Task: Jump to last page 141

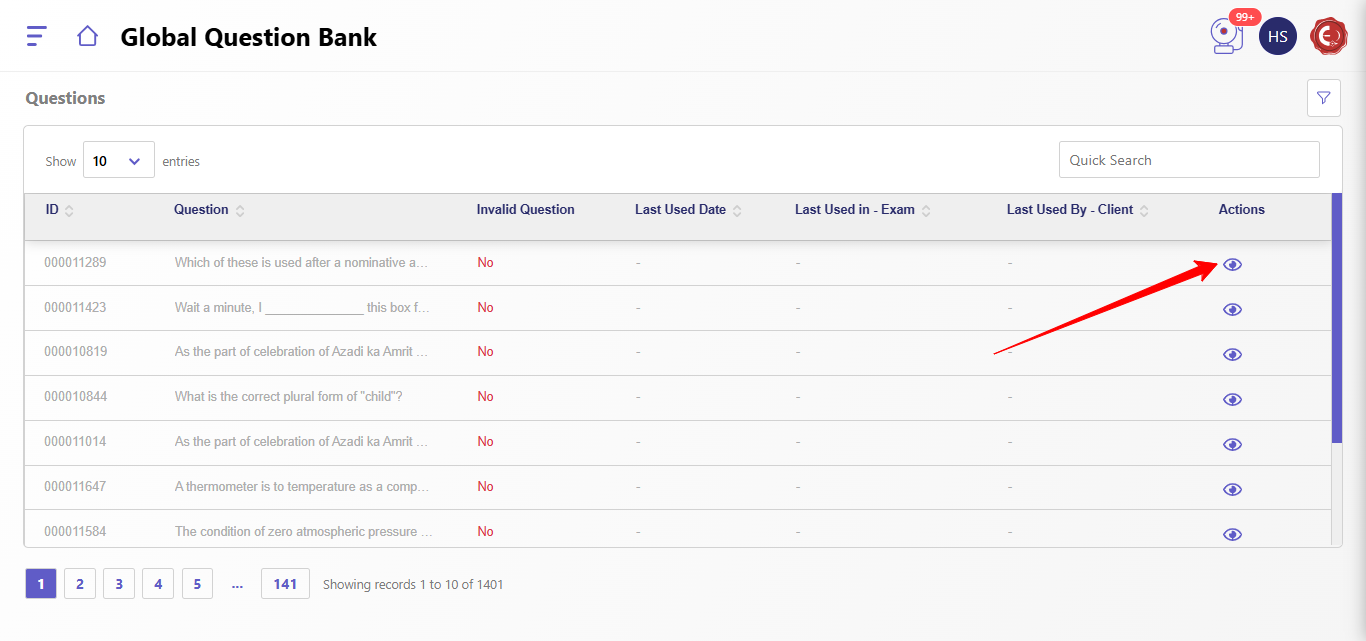Action: pyautogui.click(x=285, y=584)
